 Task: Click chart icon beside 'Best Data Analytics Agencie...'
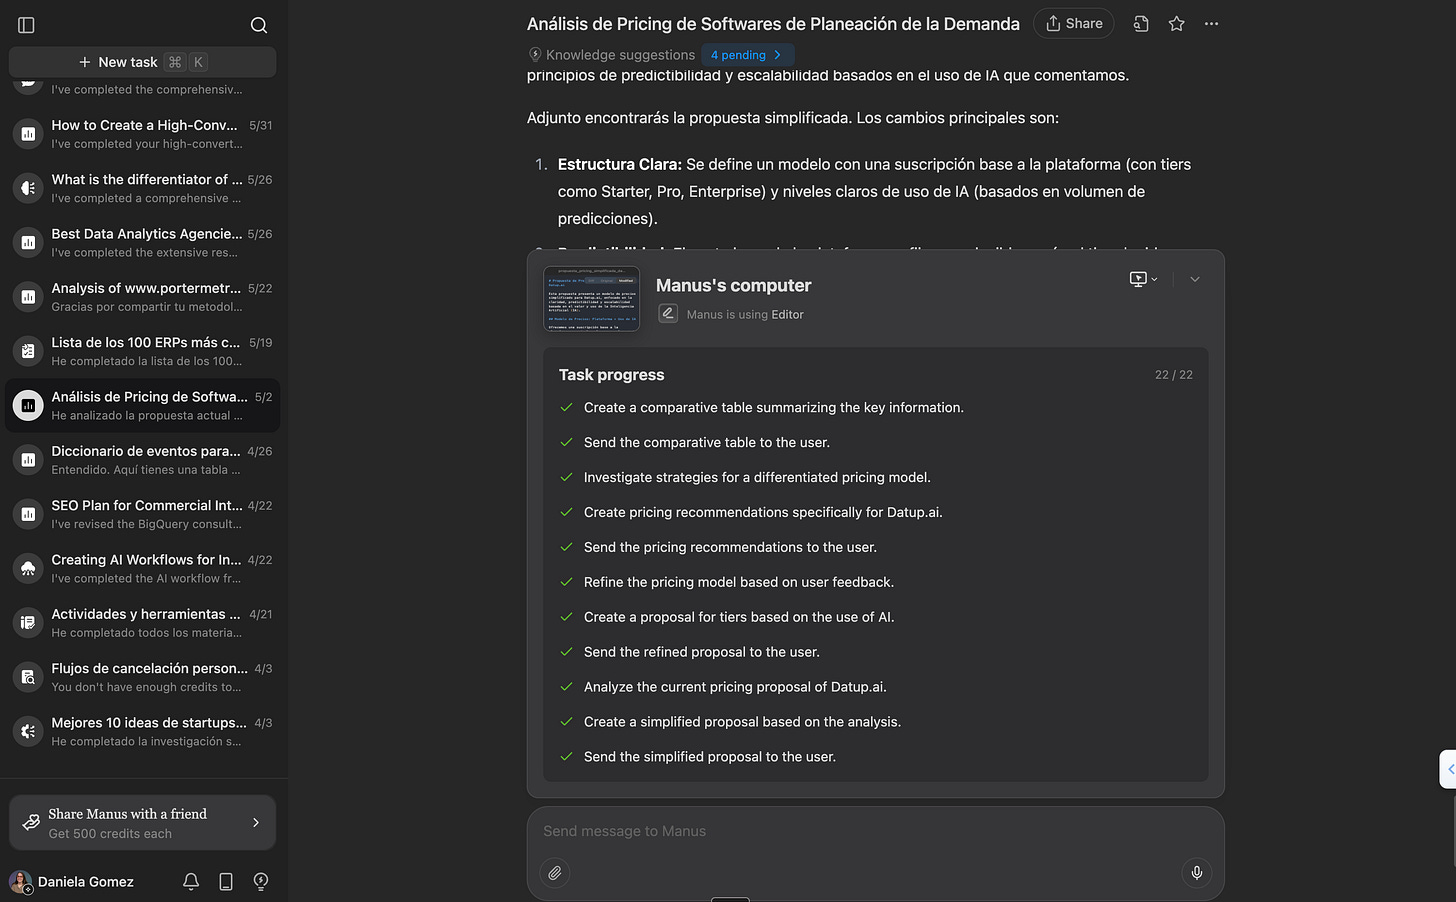[28, 242]
